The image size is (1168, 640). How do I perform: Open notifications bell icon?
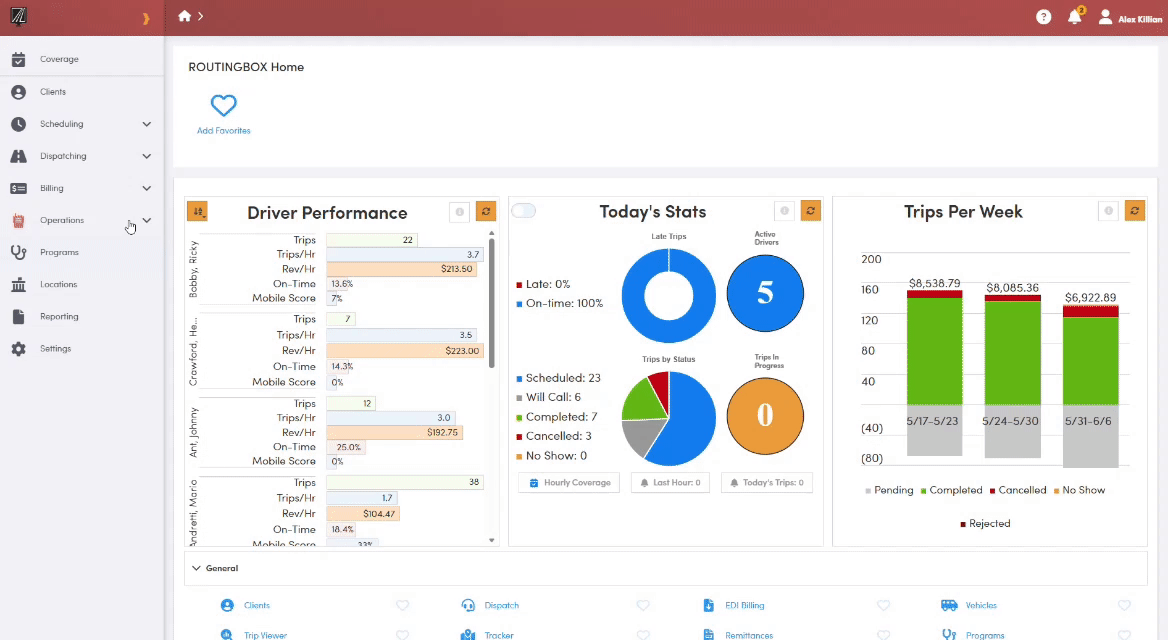1074,16
